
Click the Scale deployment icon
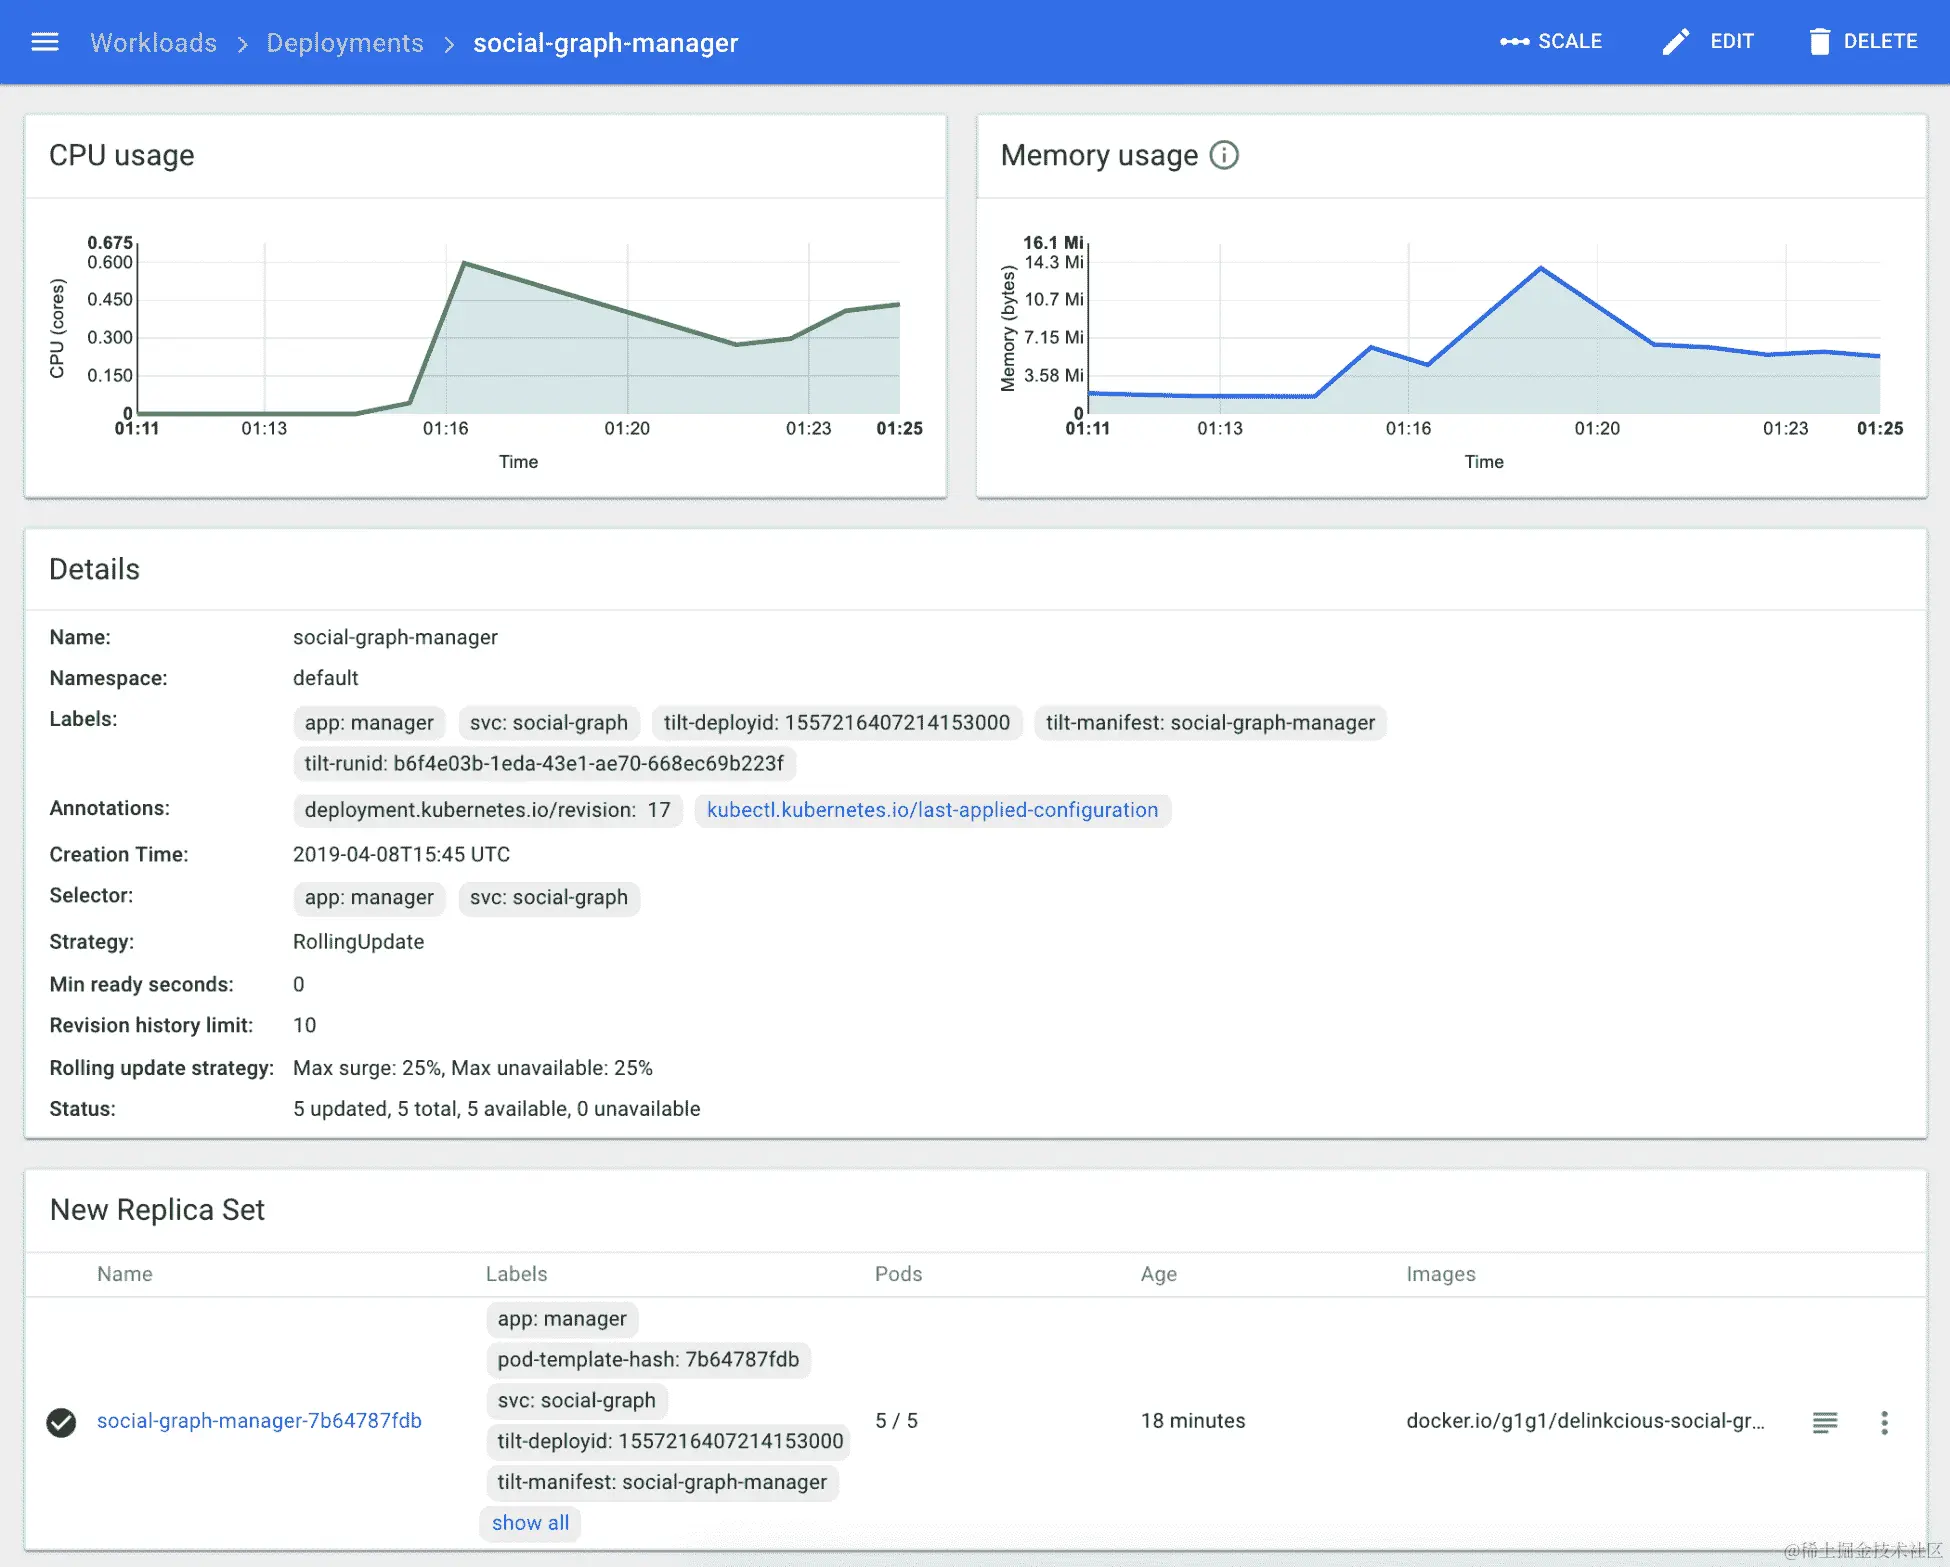(1514, 42)
